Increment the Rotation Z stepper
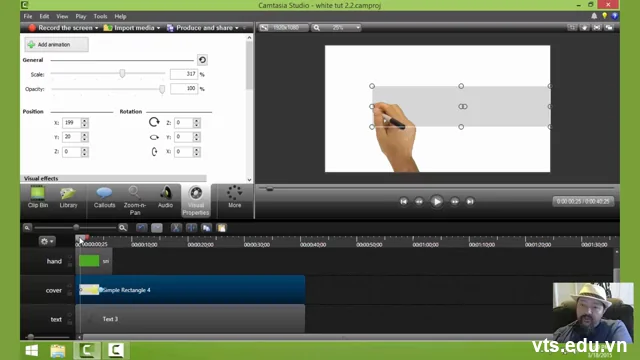Viewport: 640px width, 360px height. tap(196, 120)
